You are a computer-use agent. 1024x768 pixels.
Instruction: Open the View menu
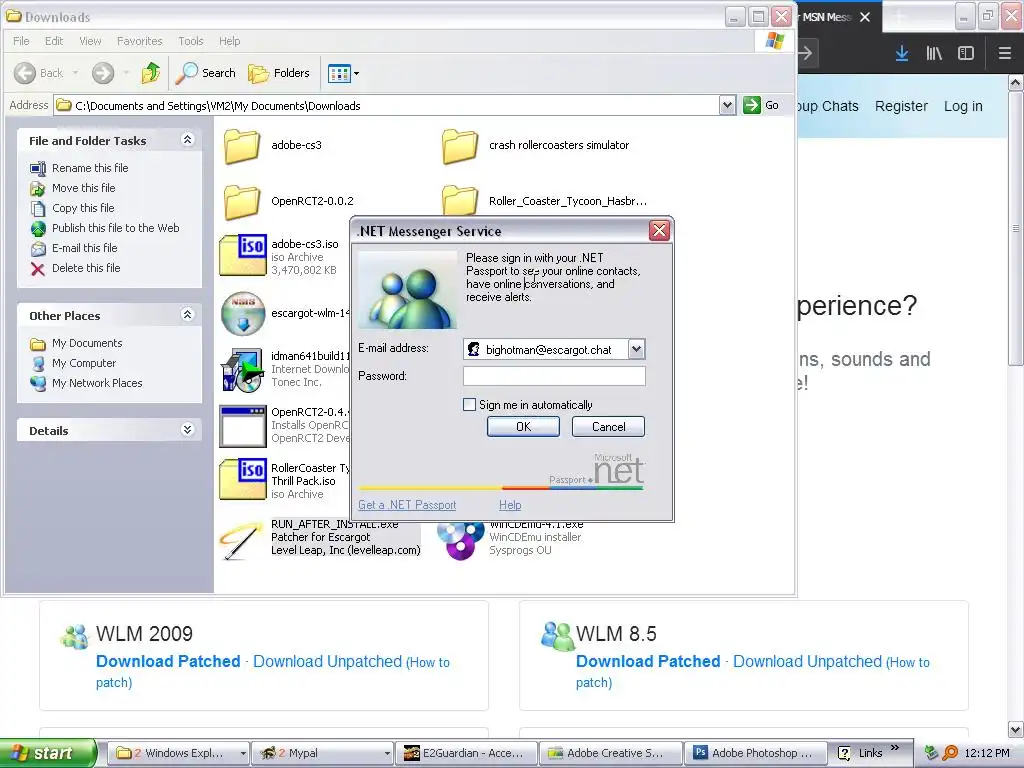coord(90,41)
